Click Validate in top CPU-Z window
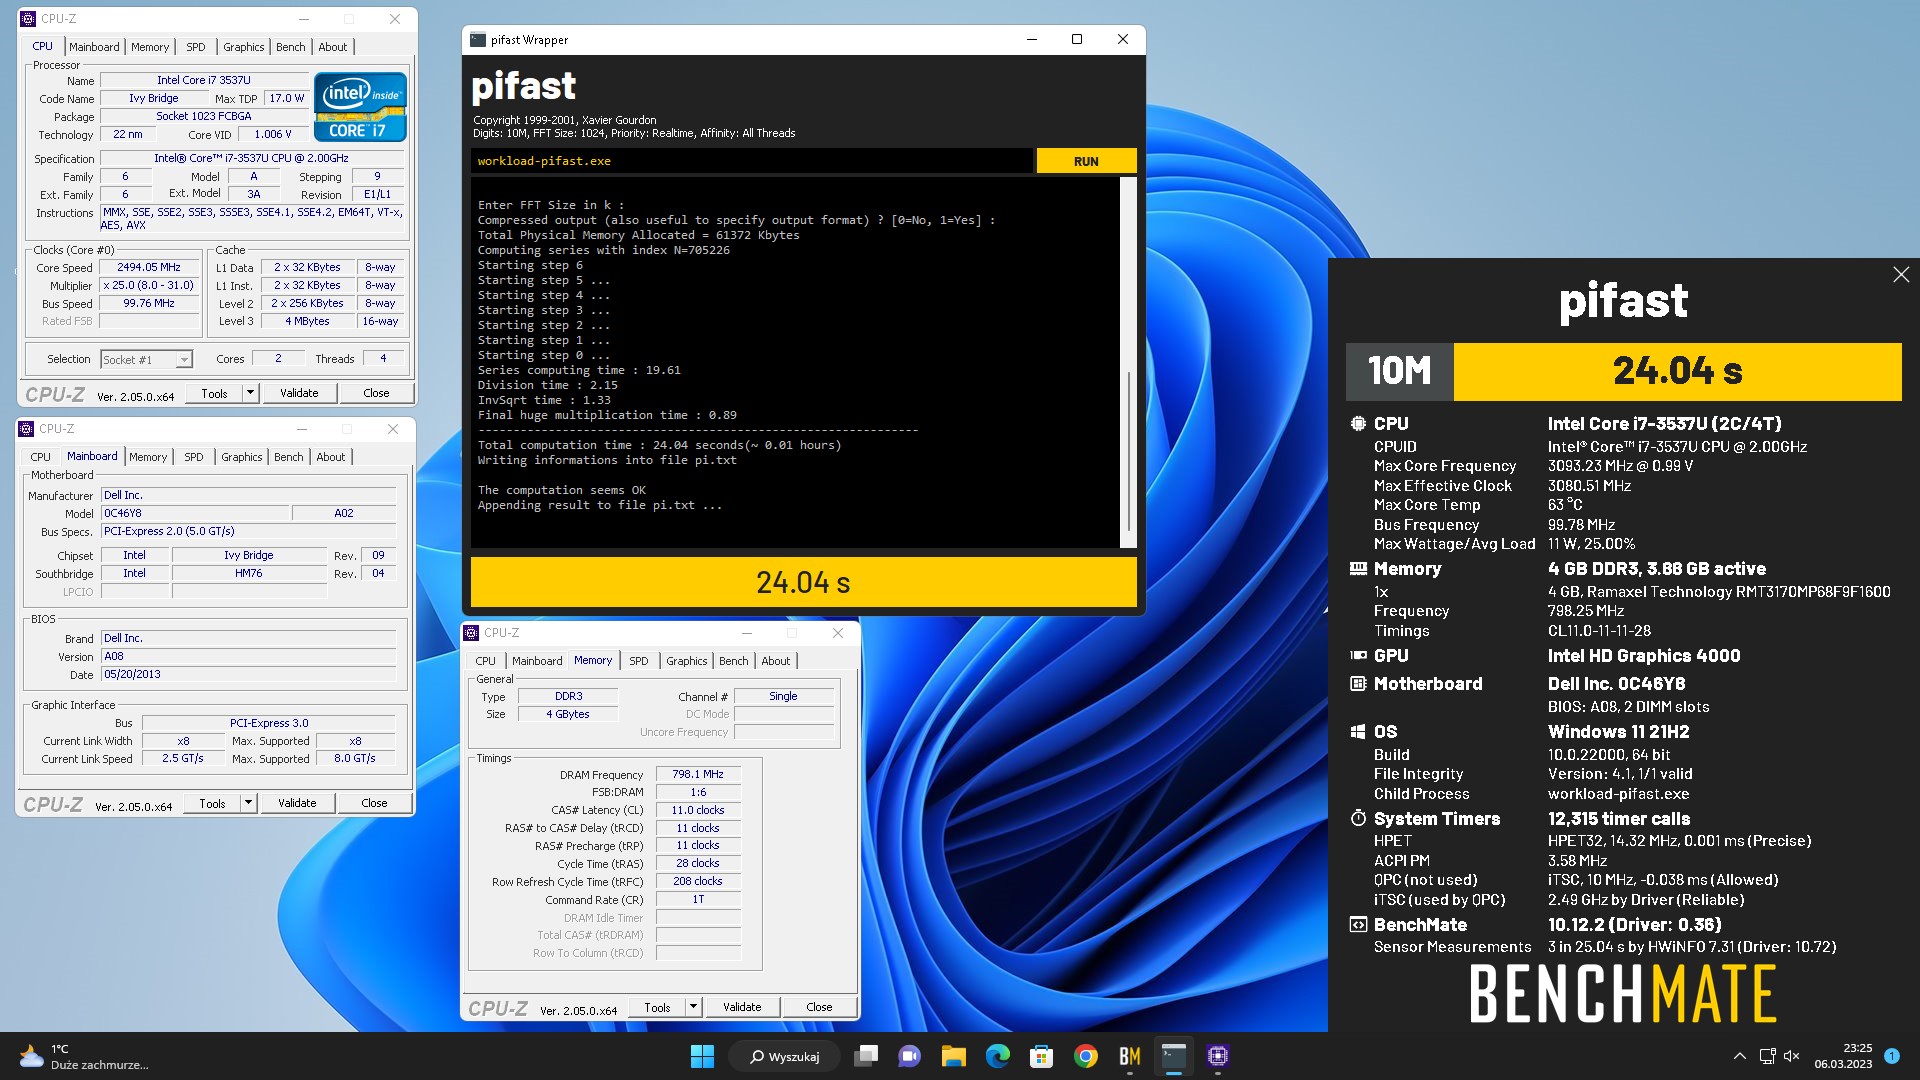This screenshot has height=1080, width=1920. pyautogui.click(x=299, y=393)
